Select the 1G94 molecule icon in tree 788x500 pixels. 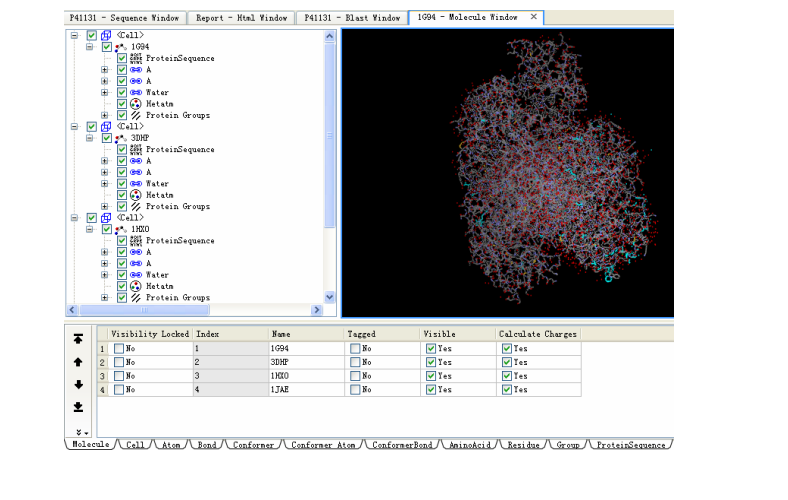(x=121, y=47)
